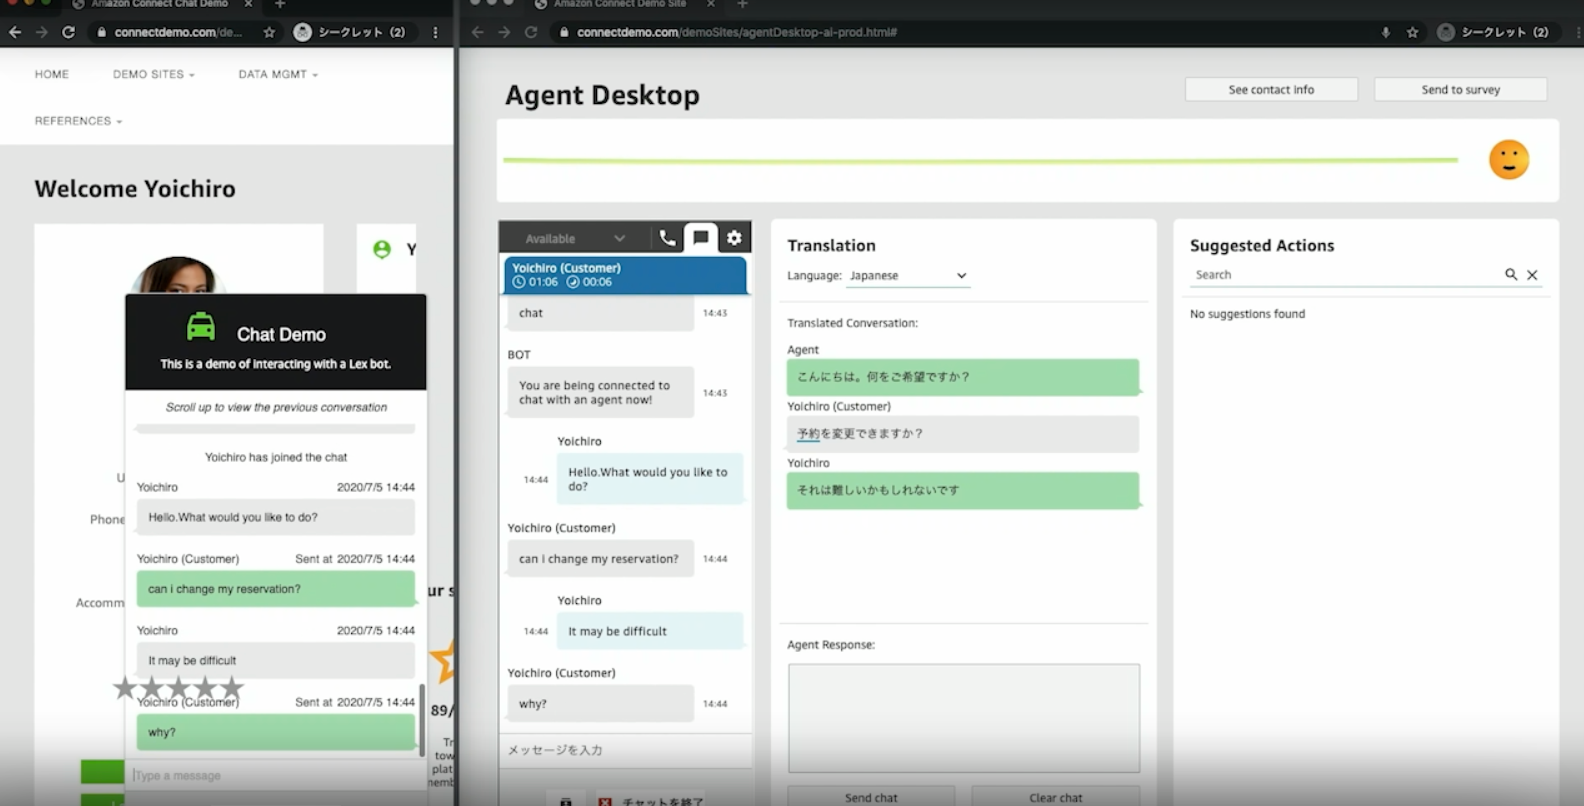Click the 'why?' message in the CCP chat

pos(600,703)
